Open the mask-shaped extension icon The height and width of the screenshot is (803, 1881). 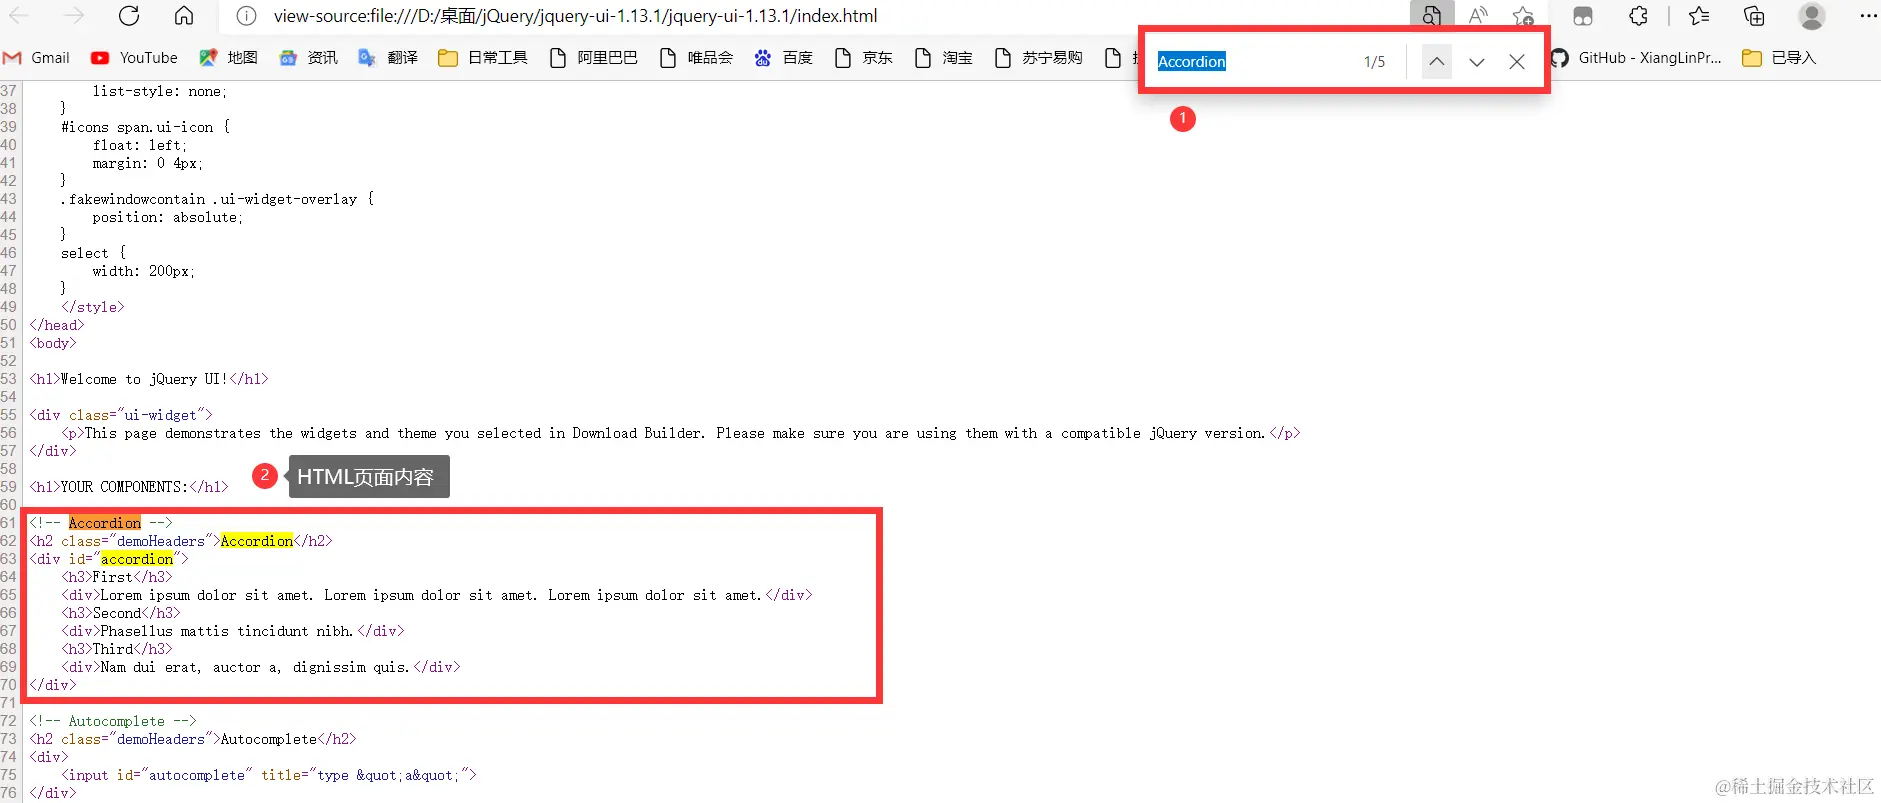[1583, 16]
